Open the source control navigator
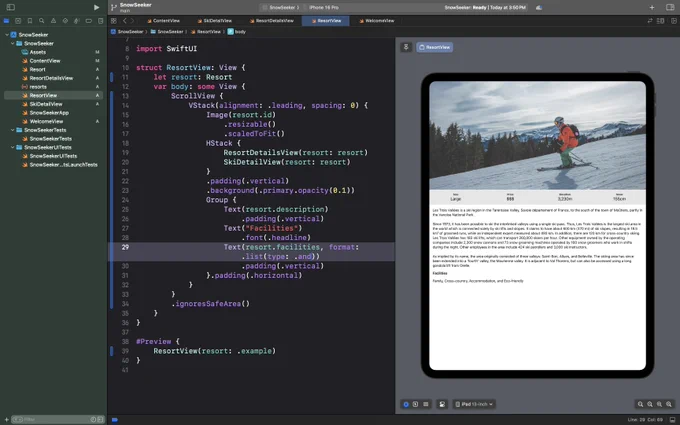 18,20
